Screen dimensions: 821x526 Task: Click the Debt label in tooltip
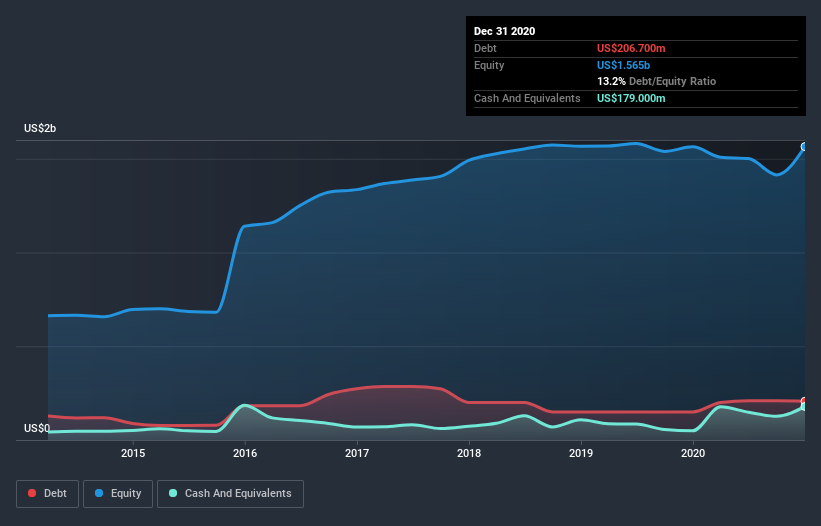pyautogui.click(x=485, y=48)
